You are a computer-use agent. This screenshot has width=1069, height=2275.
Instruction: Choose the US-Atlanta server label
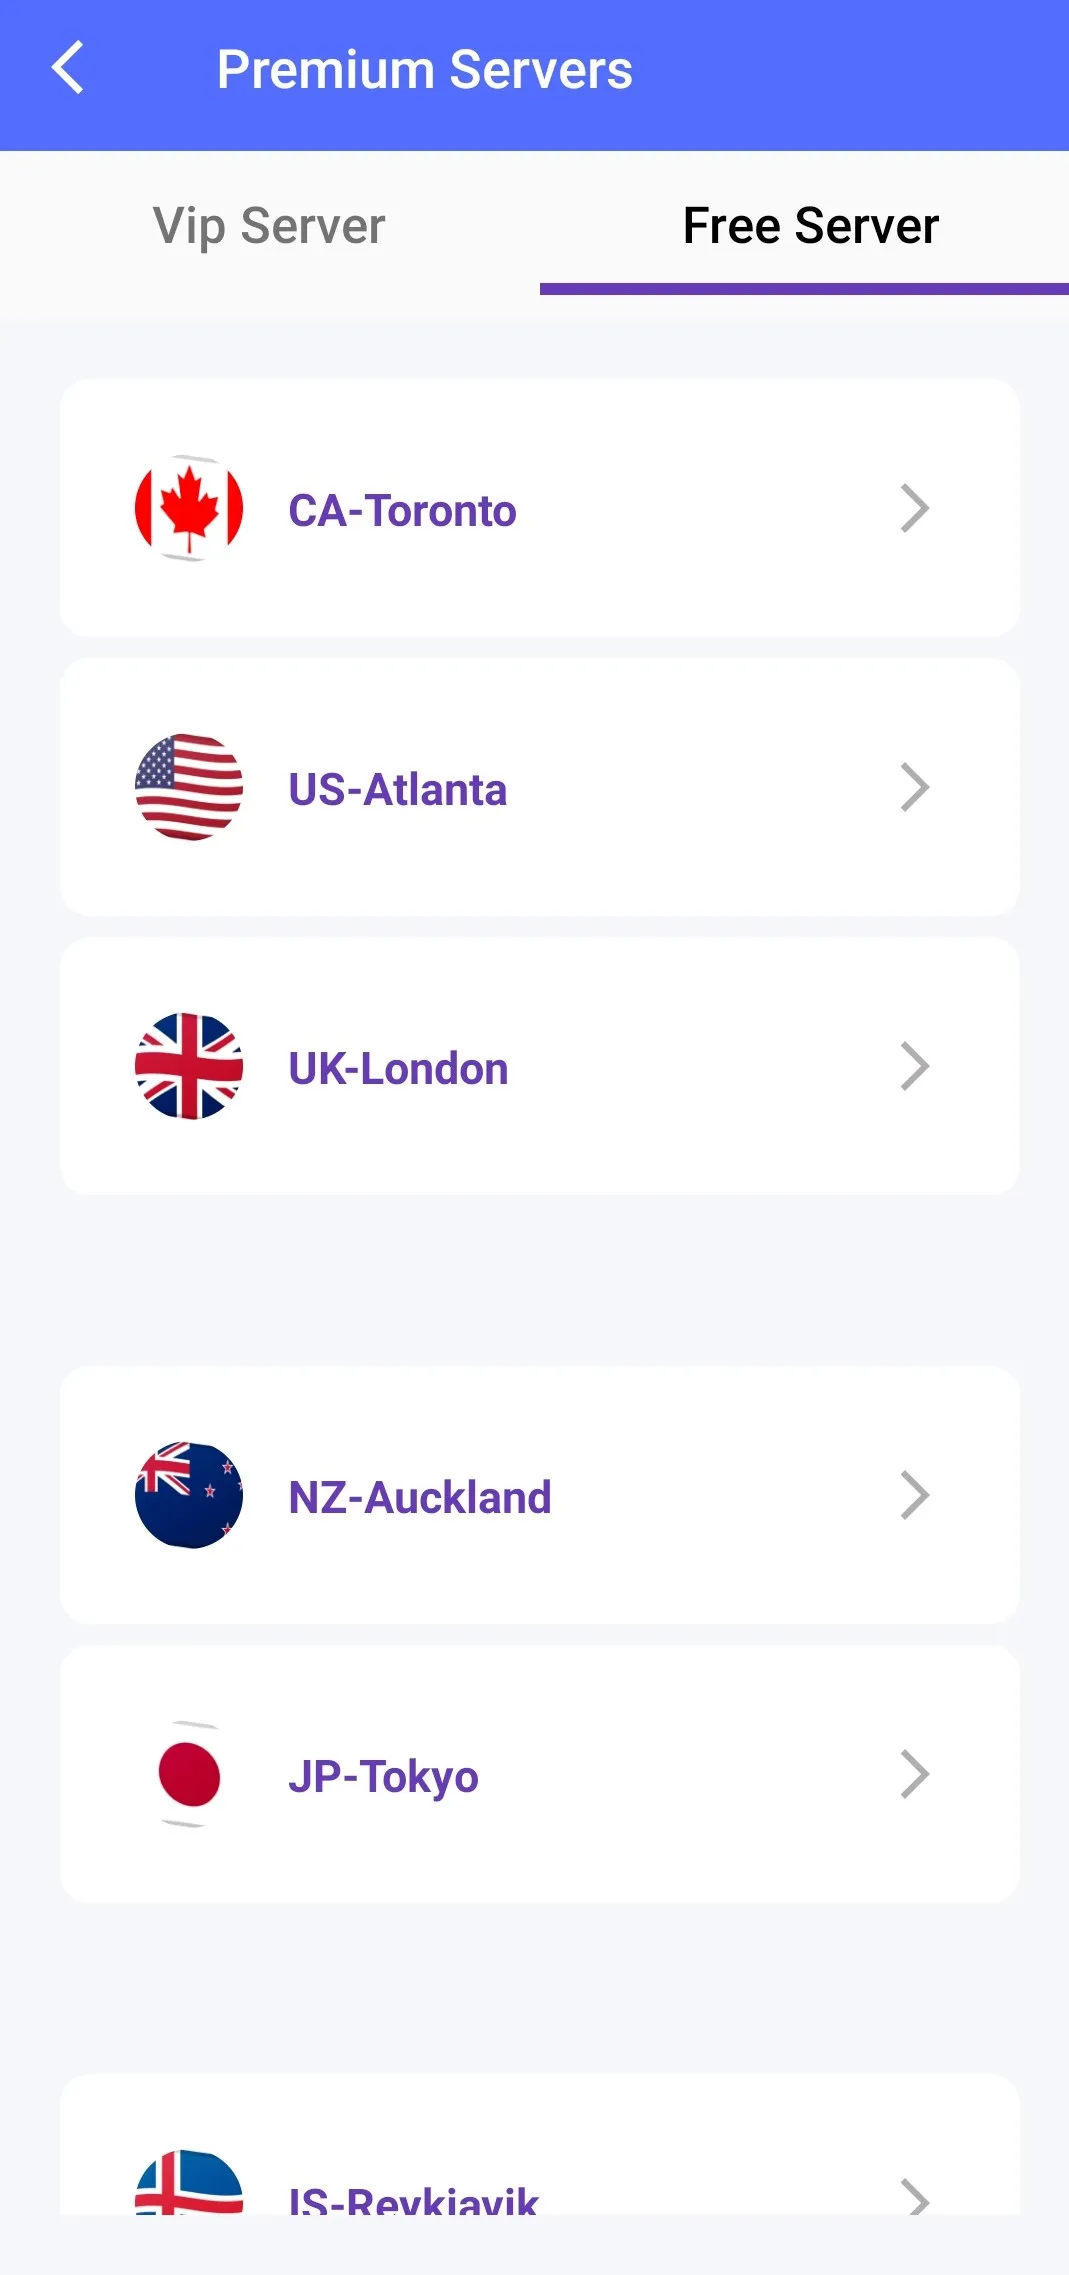[x=397, y=790]
